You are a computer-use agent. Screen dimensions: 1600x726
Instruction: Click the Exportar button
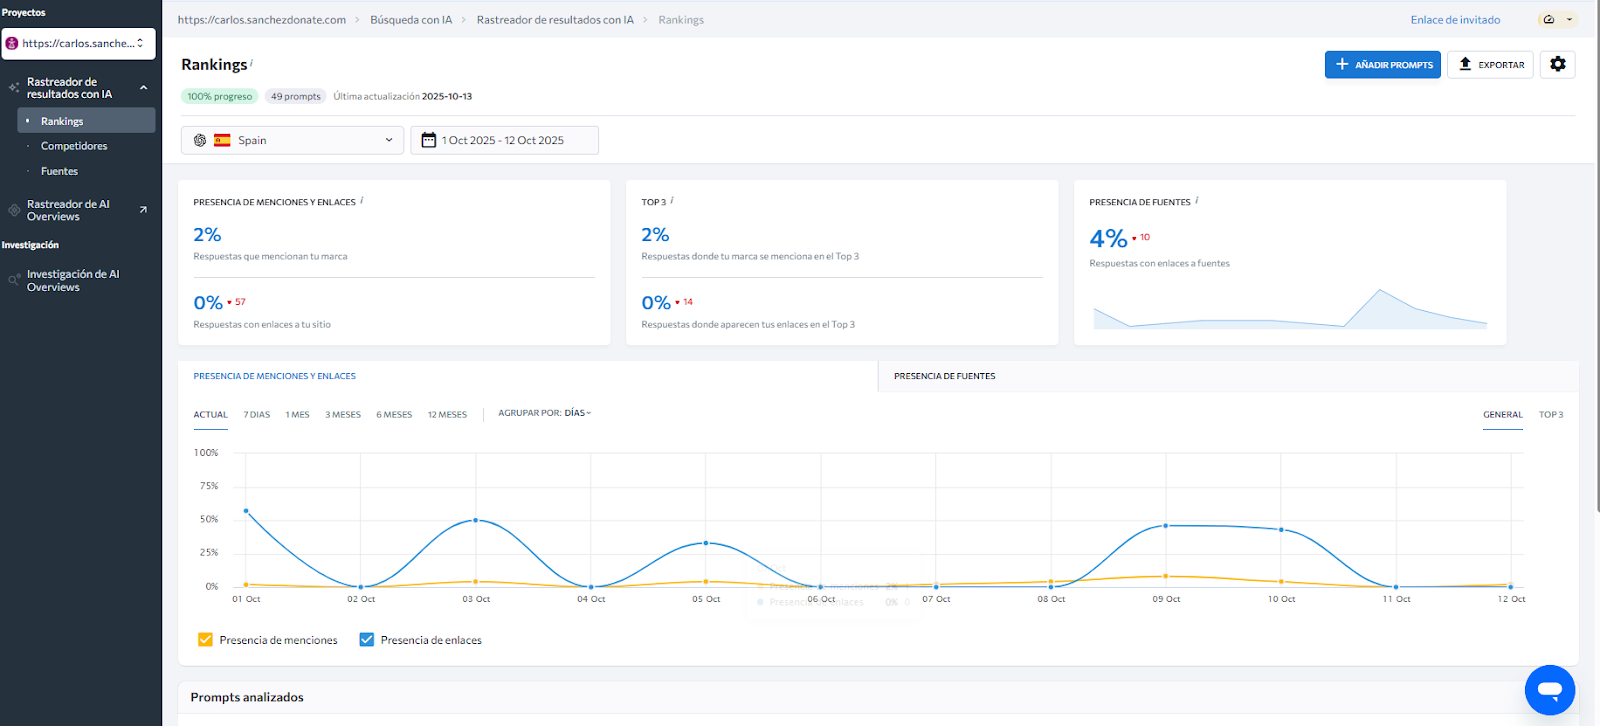[x=1490, y=64]
